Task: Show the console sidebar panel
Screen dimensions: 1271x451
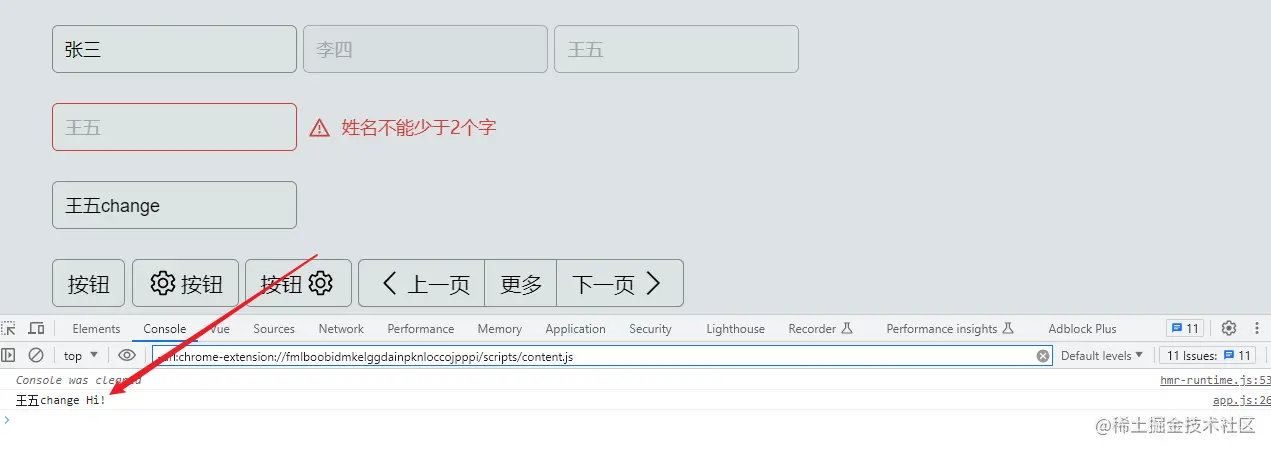Action: [x=8, y=355]
